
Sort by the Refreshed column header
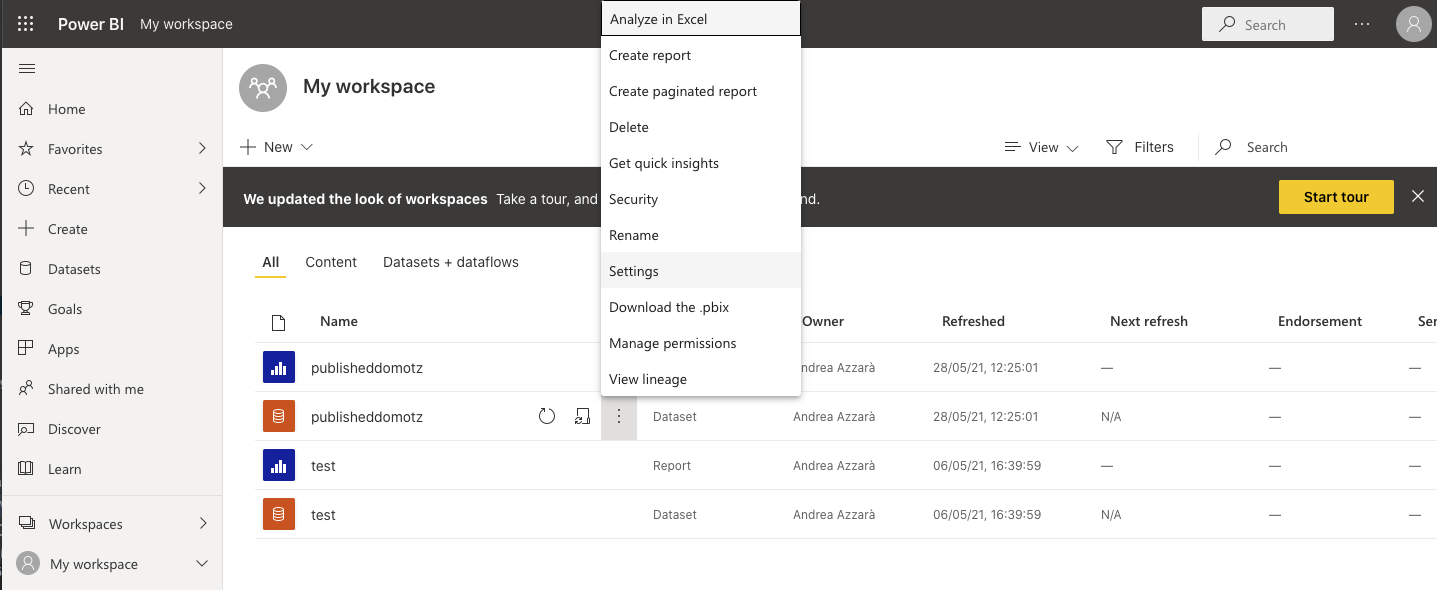[973, 321]
